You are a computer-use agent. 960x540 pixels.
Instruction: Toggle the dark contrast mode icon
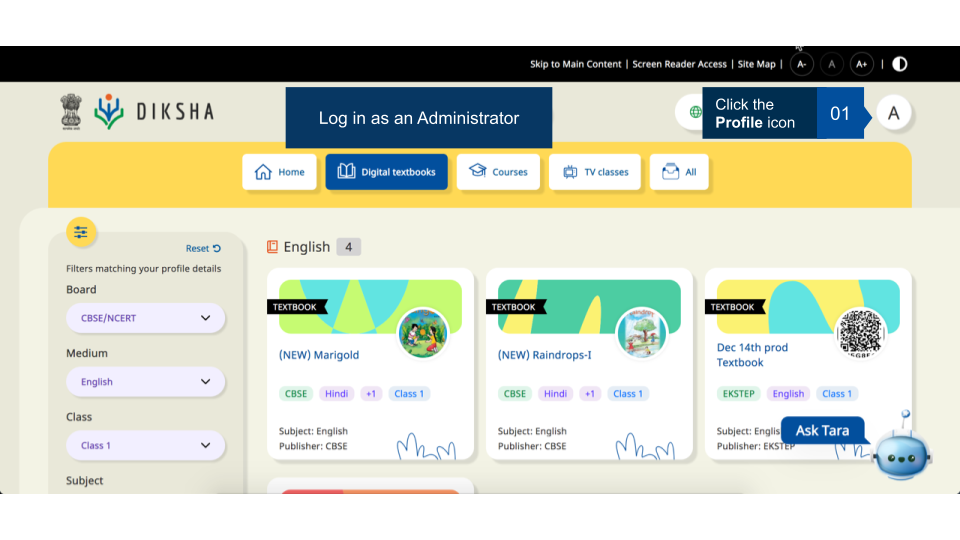point(900,64)
